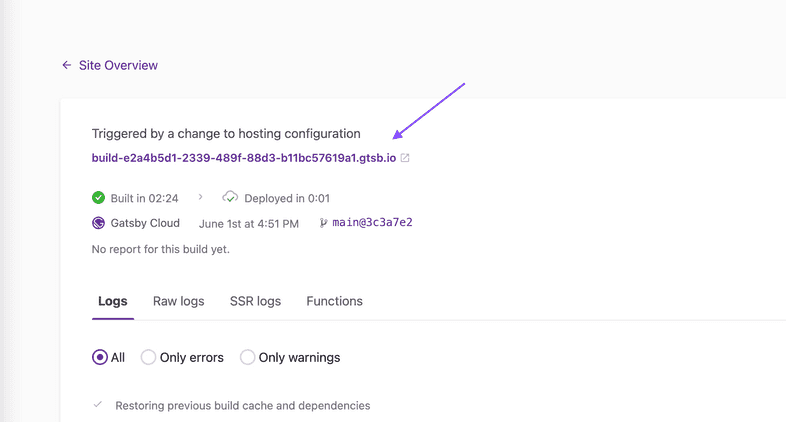786x422 pixels.
Task: Open the SSR logs tab
Action: pos(255,301)
